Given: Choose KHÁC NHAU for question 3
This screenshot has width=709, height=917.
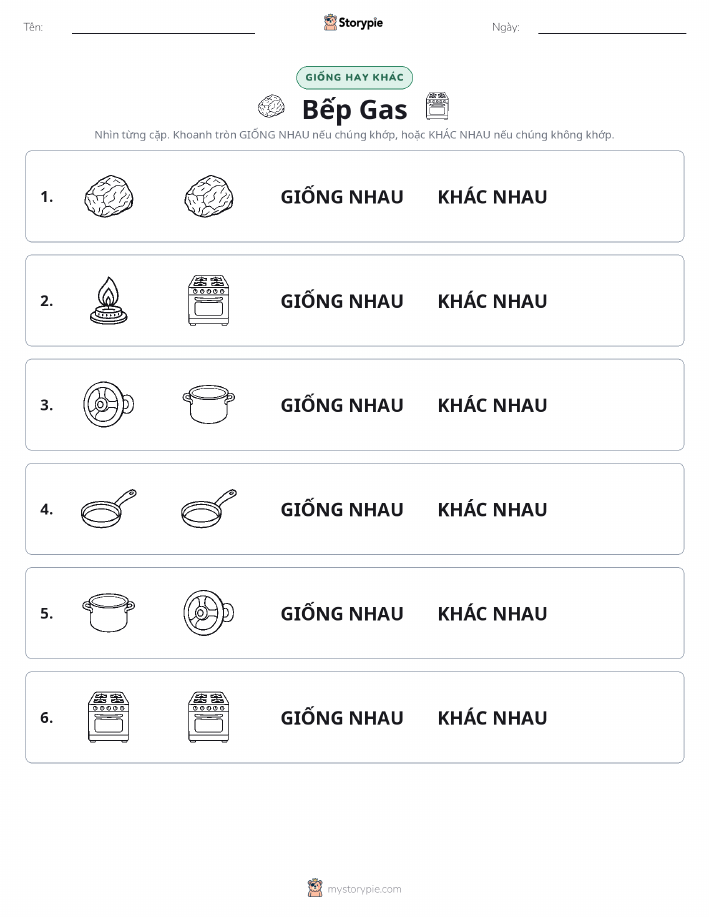Looking at the screenshot, I should pos(493,405).
